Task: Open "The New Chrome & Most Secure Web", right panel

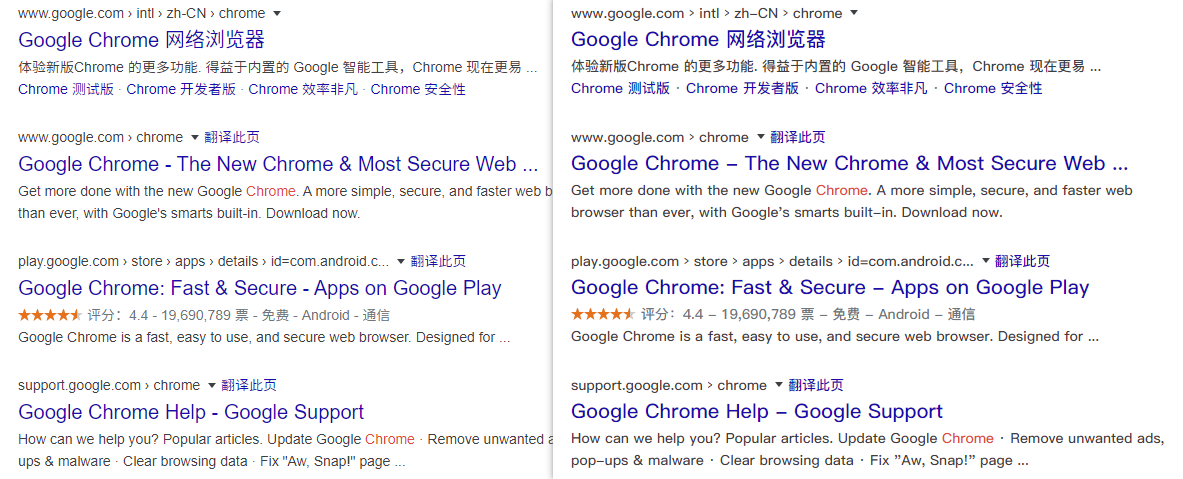Action: (x=849, y=164)
